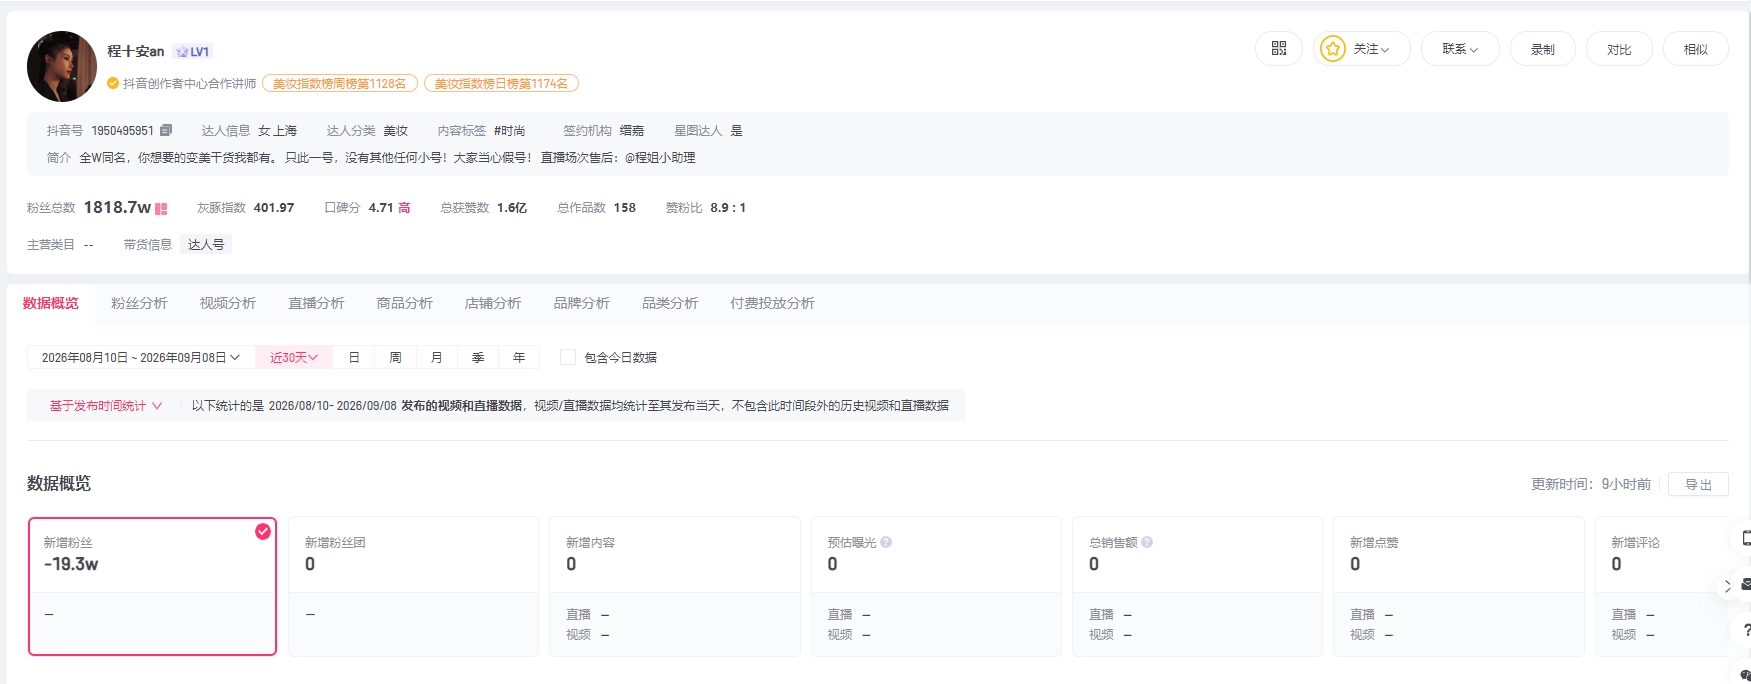
Task: Click the signing agency name 缙嘉
Action: [x=632, y=131]
